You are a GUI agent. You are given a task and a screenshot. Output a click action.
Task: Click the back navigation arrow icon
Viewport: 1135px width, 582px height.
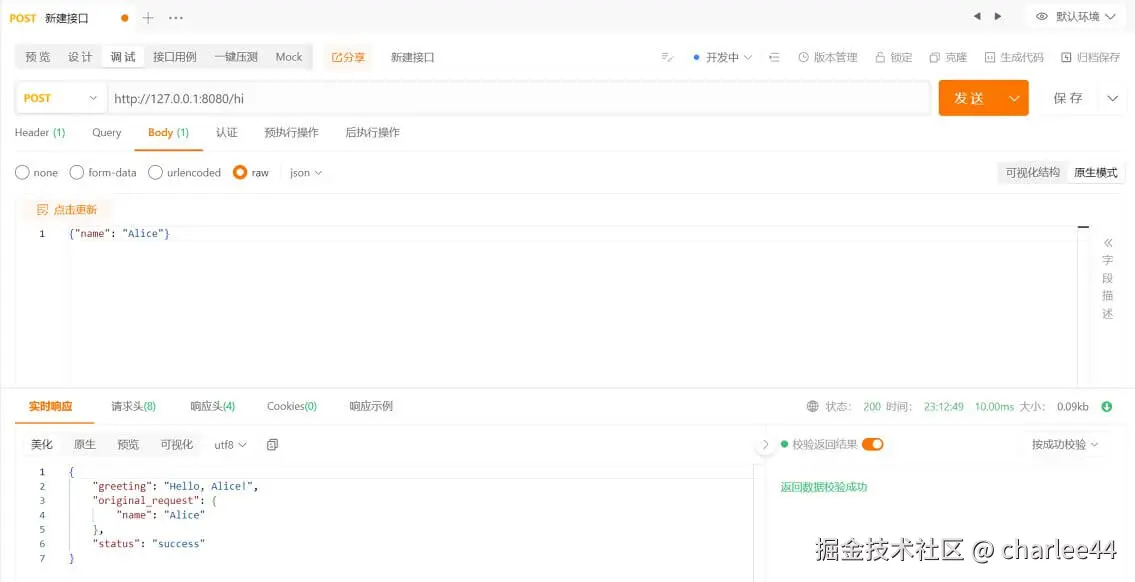[977, 16]
